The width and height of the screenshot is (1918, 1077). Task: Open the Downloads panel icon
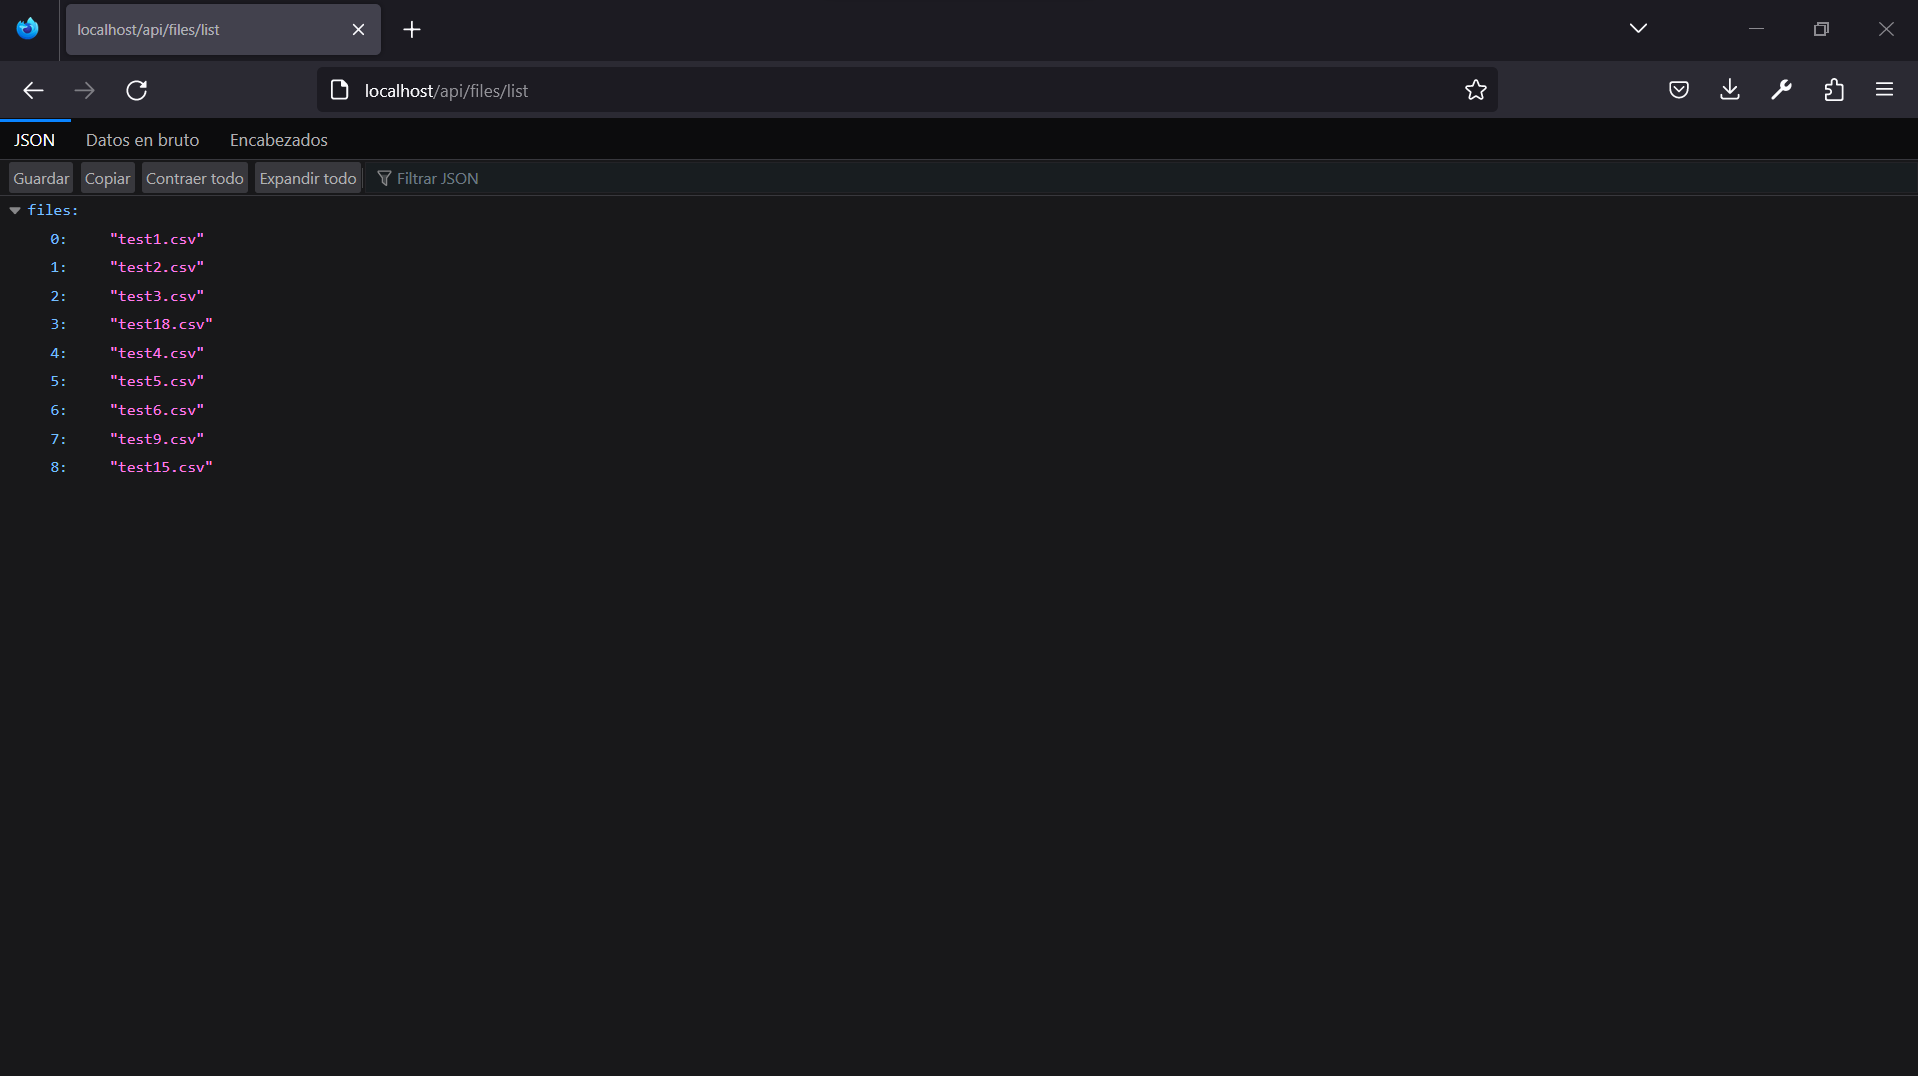[x=1729, y=89]
